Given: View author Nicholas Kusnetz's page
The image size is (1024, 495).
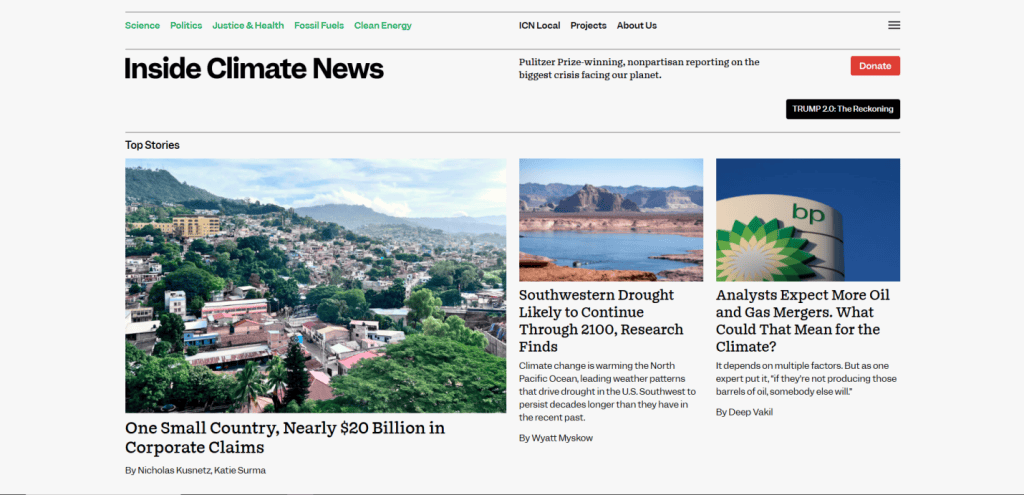Looking at the screenshot, I should pyautogui.click(x=174, y=470).
